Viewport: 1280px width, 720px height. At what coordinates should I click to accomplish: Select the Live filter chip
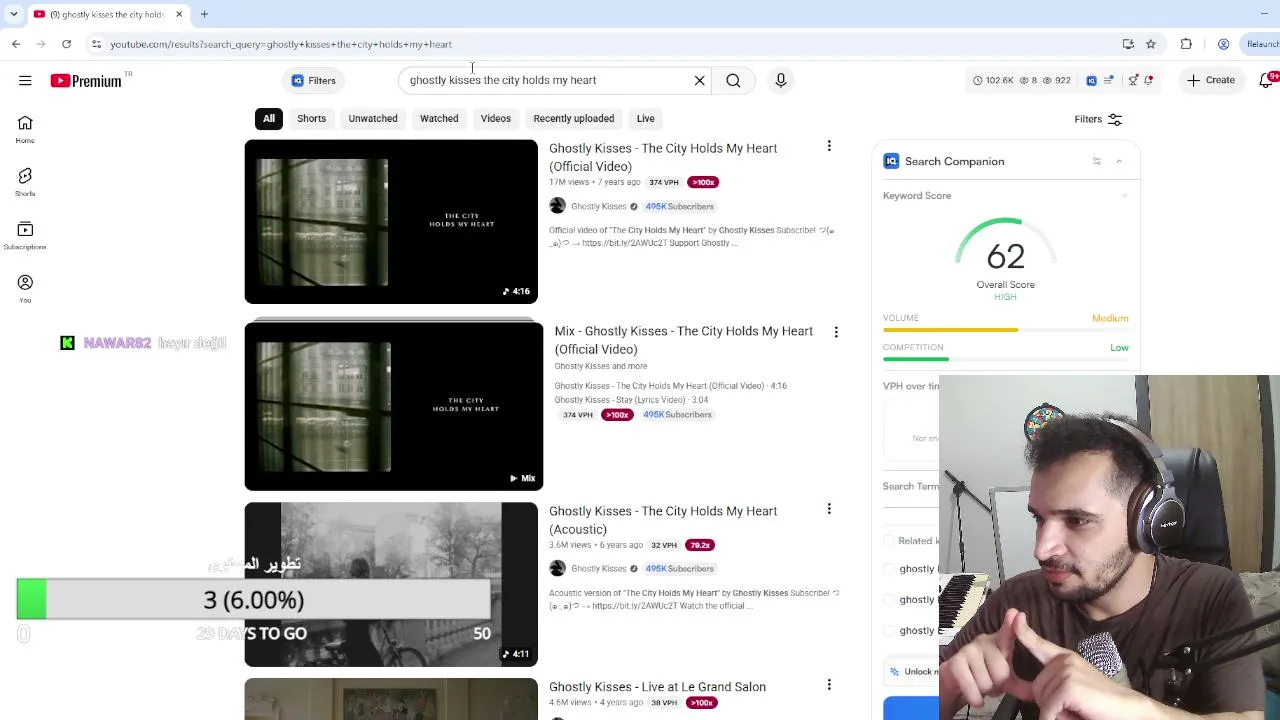[646, 118]
